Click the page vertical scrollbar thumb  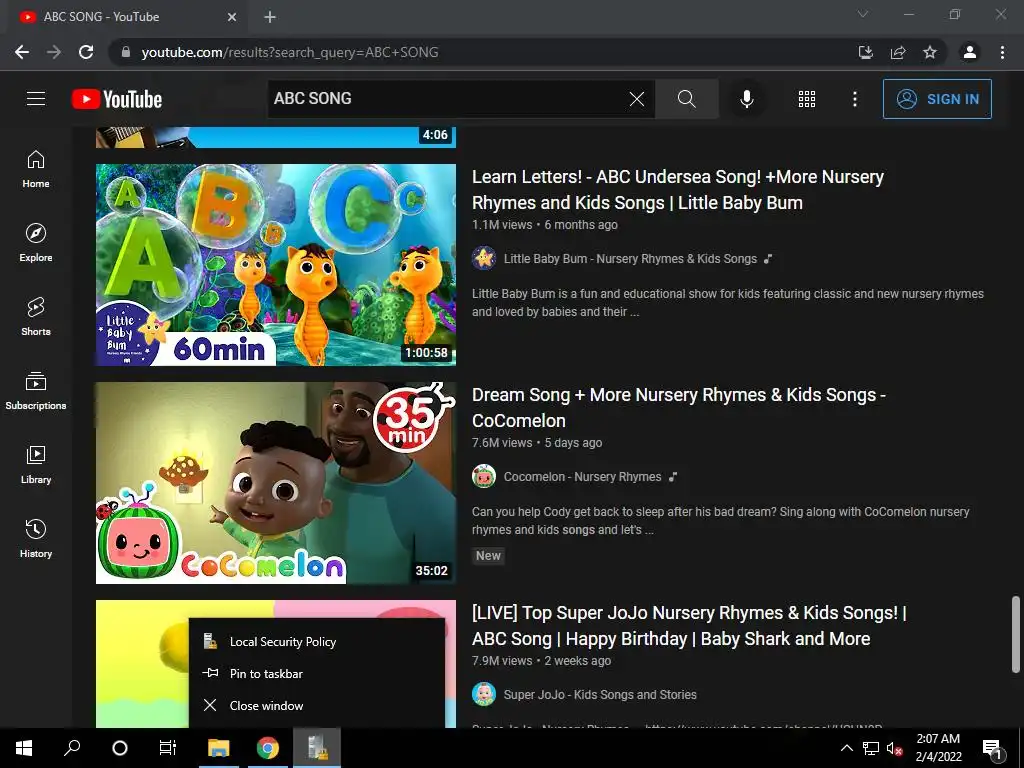(1016, 634)
